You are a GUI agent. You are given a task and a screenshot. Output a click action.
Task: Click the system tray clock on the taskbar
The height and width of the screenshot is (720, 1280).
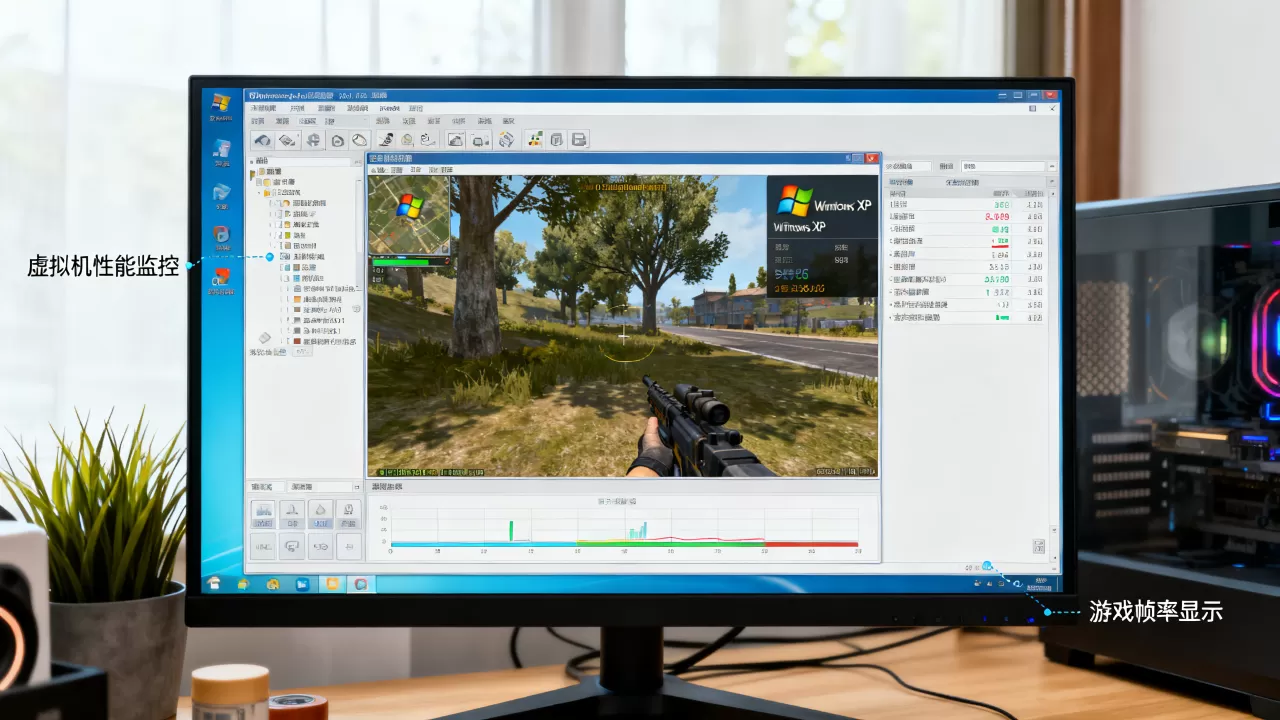[1038, 582]
